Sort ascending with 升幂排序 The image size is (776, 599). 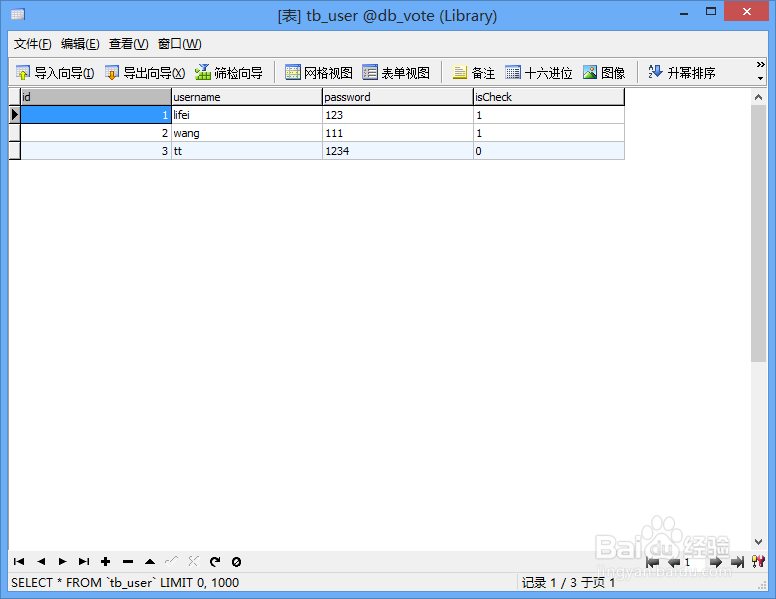point(682,73)
